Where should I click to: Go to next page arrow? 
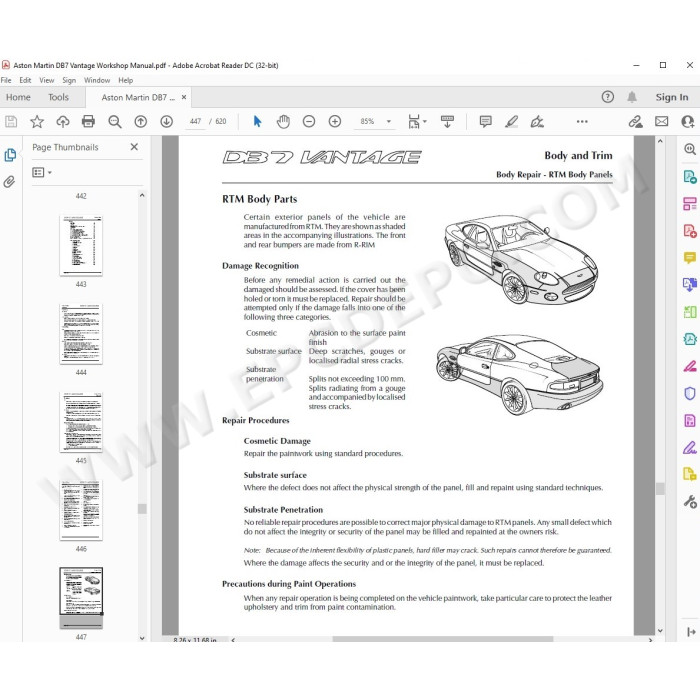click(x=167, y=121)
